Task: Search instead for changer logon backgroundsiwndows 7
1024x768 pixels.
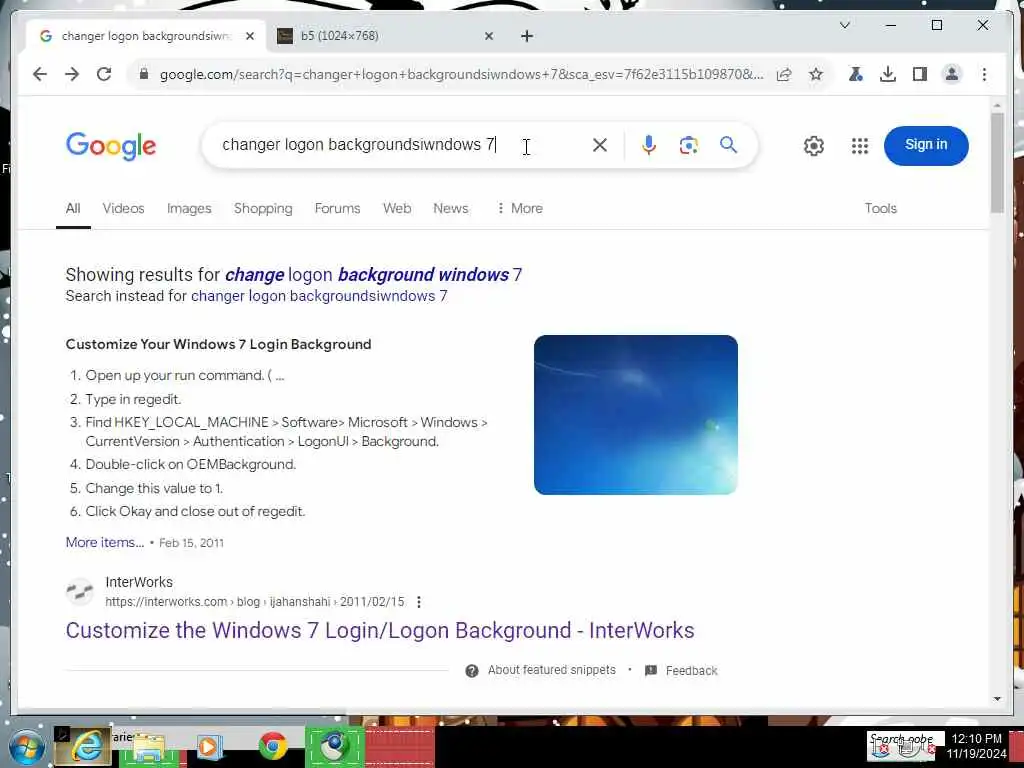Action: coord(319,296)
